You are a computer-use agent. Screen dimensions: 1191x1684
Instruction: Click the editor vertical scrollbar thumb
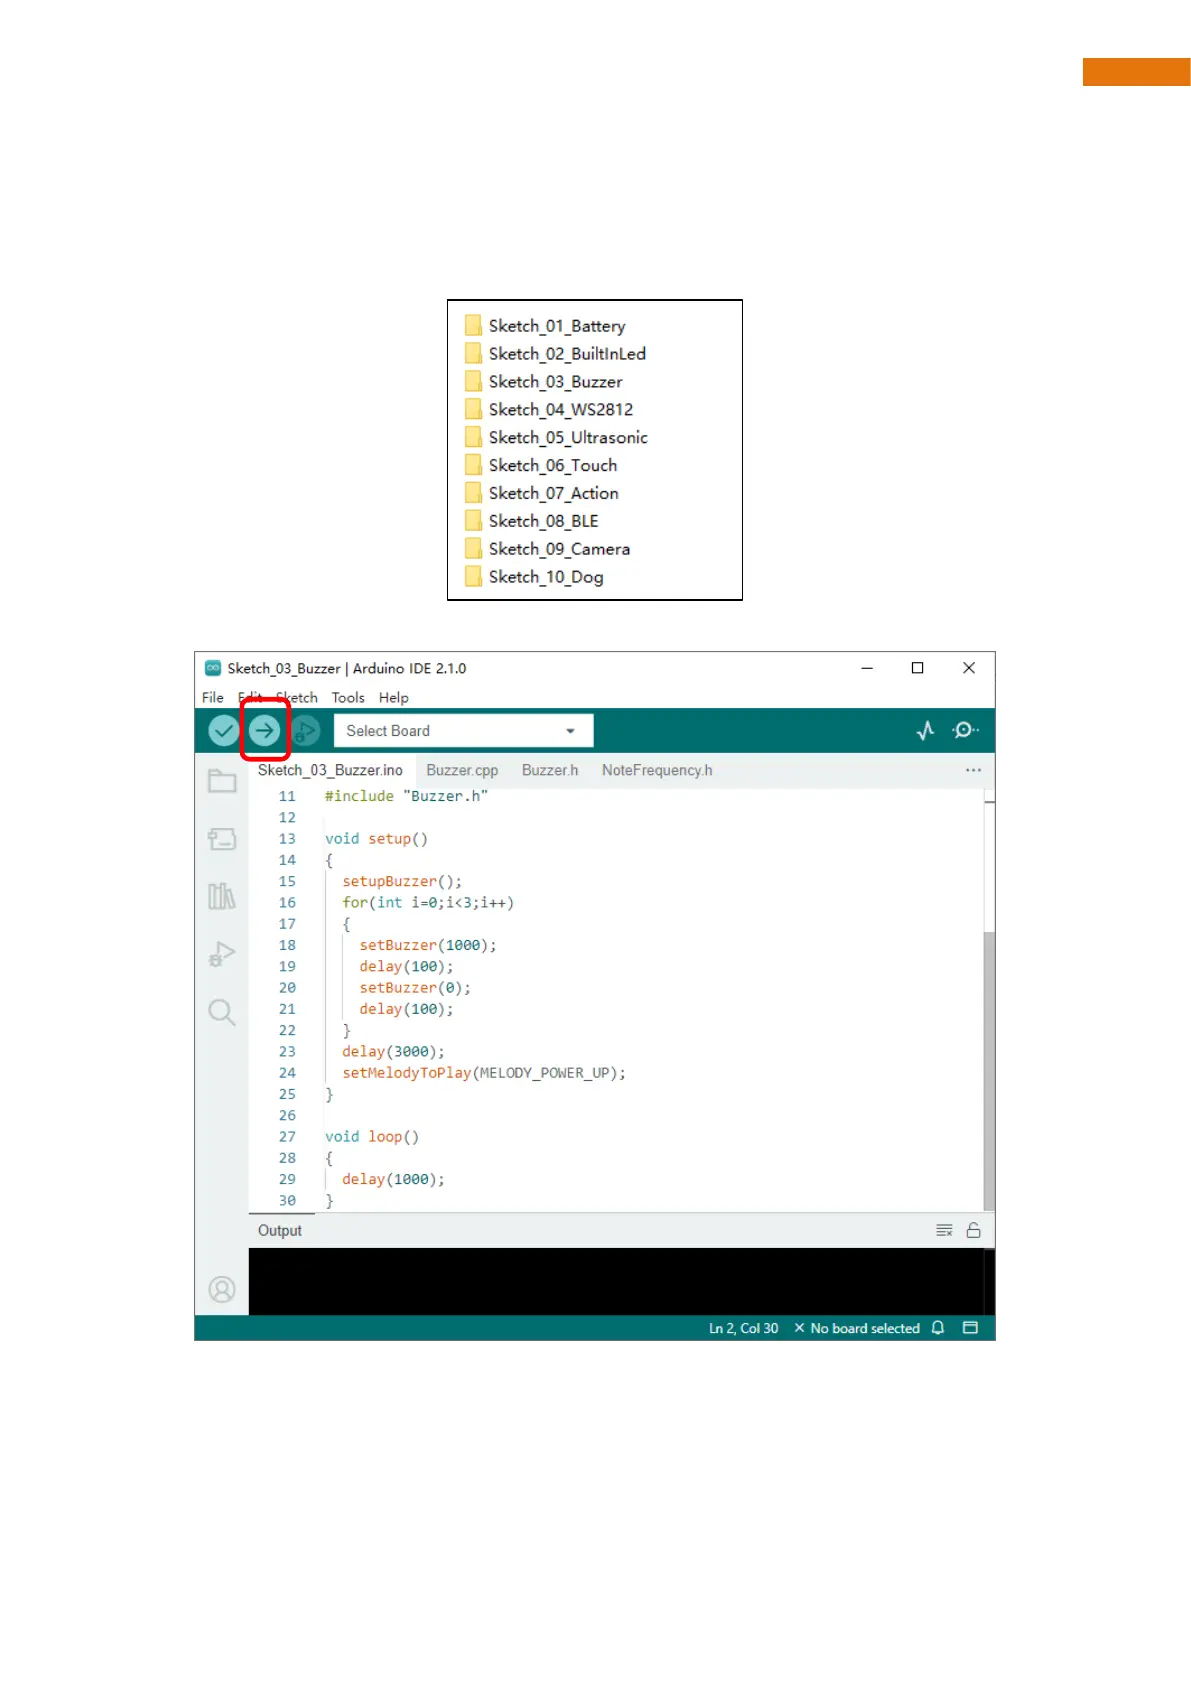tap(989, 1070)
